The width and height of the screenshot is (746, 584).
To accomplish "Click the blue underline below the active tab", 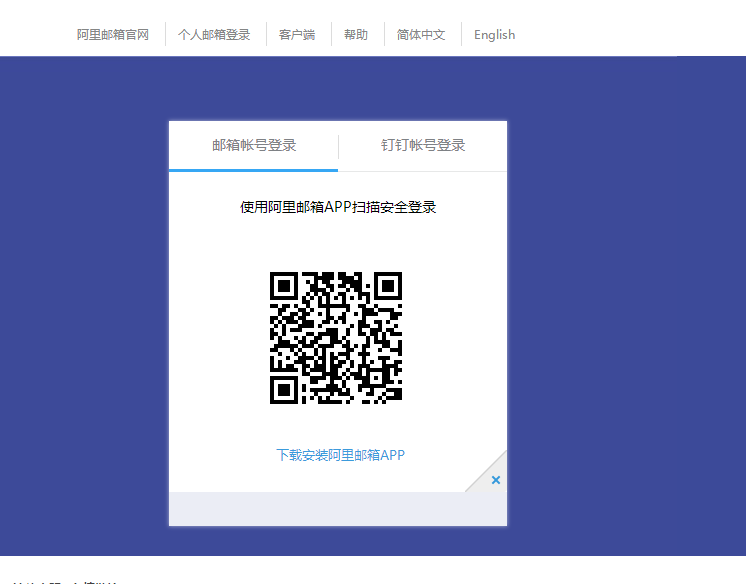I will (x=253, y=170).
